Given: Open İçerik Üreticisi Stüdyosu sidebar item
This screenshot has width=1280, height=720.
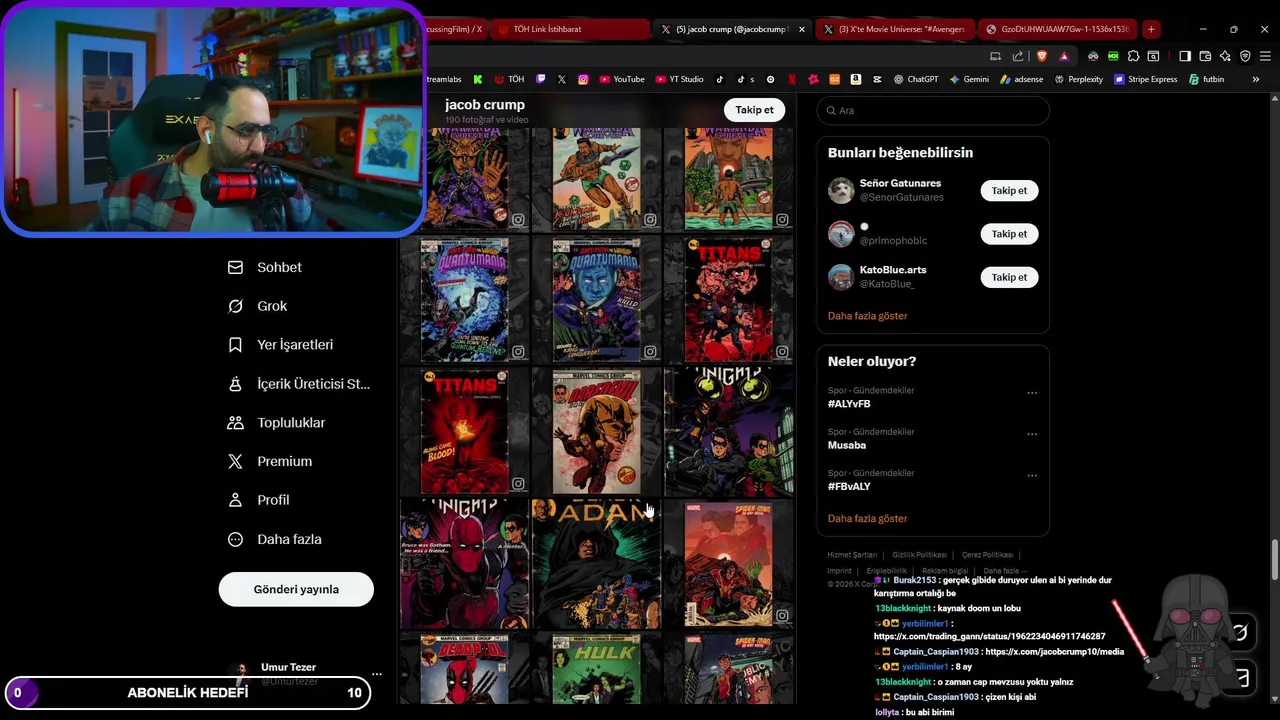Looking at the screenshot, I should [298, 384].
